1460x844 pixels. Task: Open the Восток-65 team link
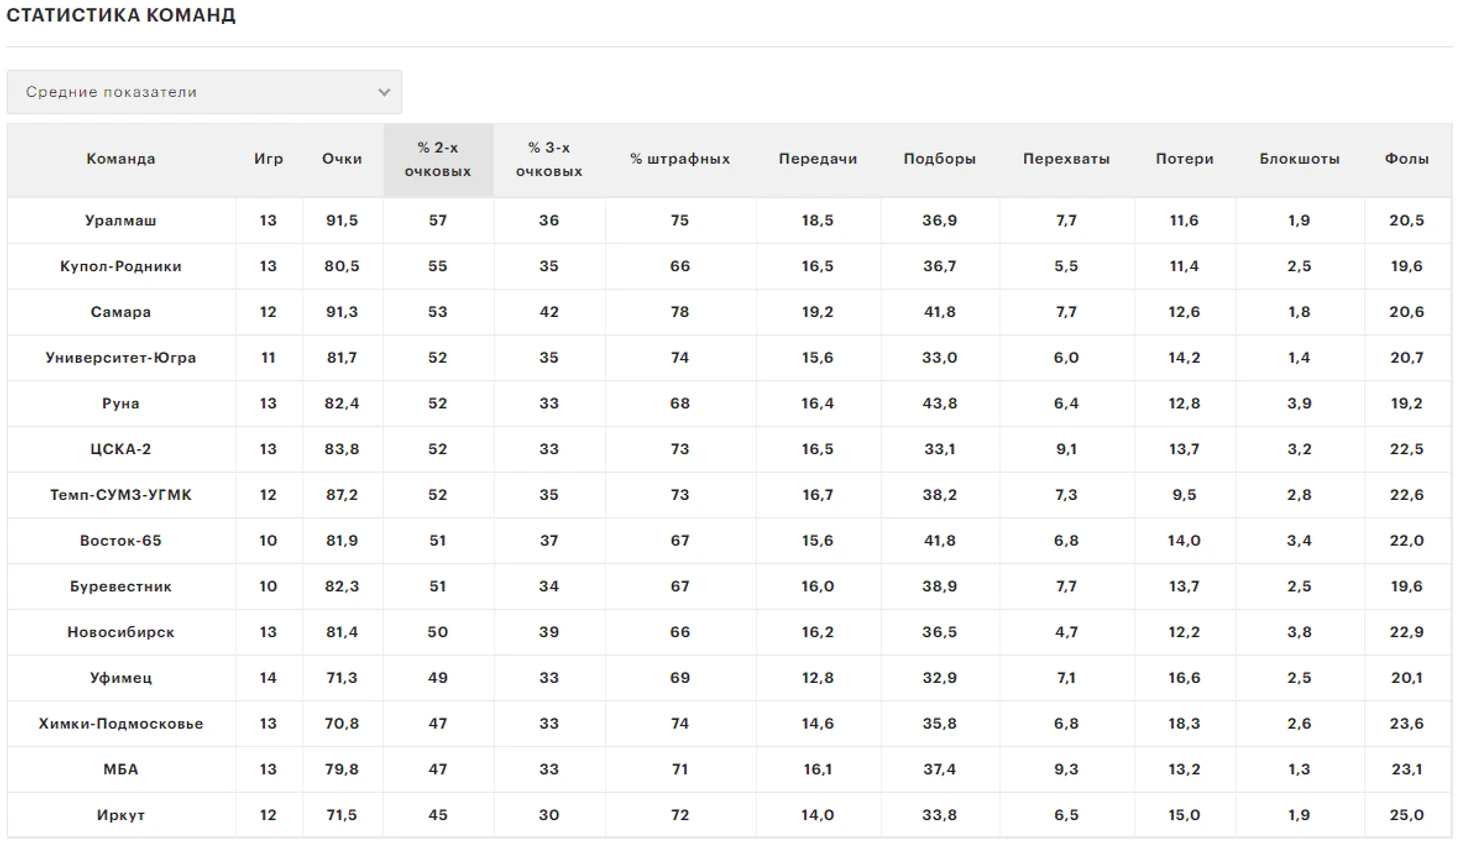point(121,541)
